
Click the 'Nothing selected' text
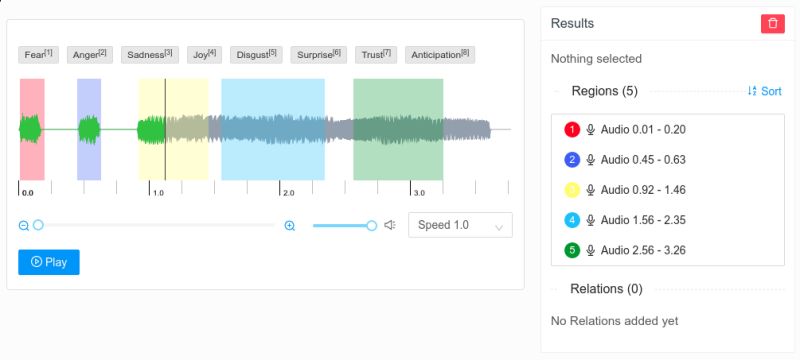click(x=596, y=59)
